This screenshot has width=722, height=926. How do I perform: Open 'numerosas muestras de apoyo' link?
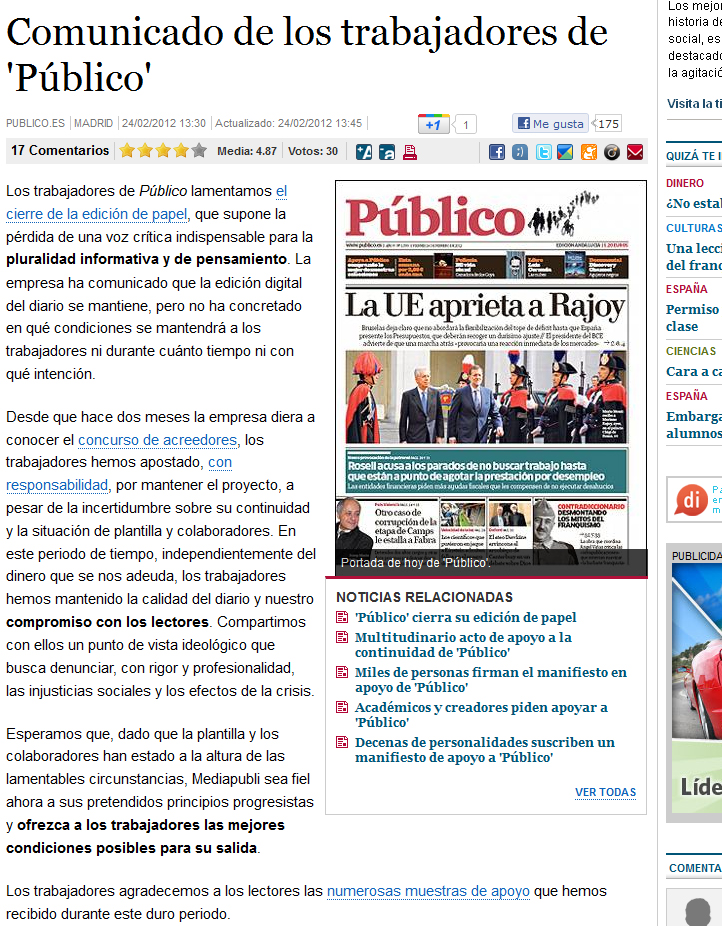tap(428, 890)
